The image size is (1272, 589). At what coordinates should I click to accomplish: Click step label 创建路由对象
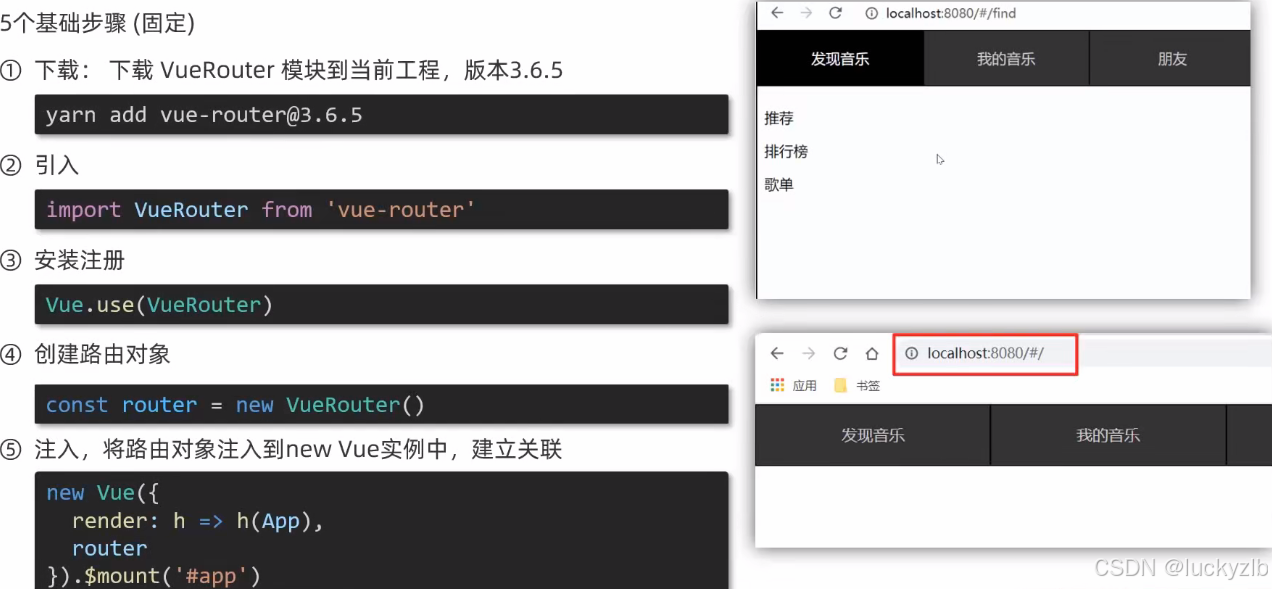102,354
